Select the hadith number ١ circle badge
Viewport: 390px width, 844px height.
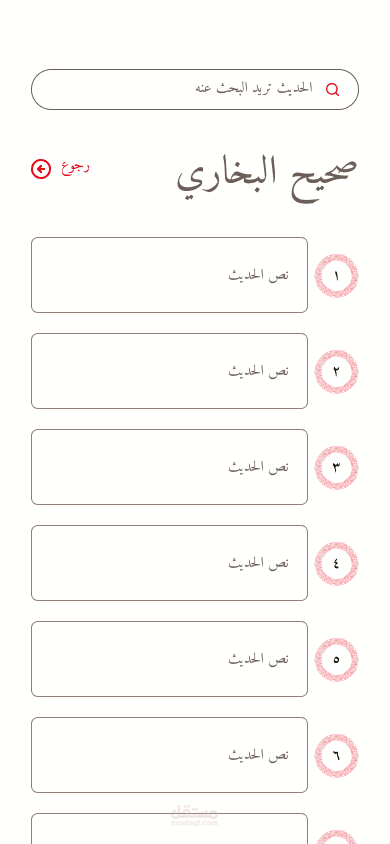coord(336,276)
